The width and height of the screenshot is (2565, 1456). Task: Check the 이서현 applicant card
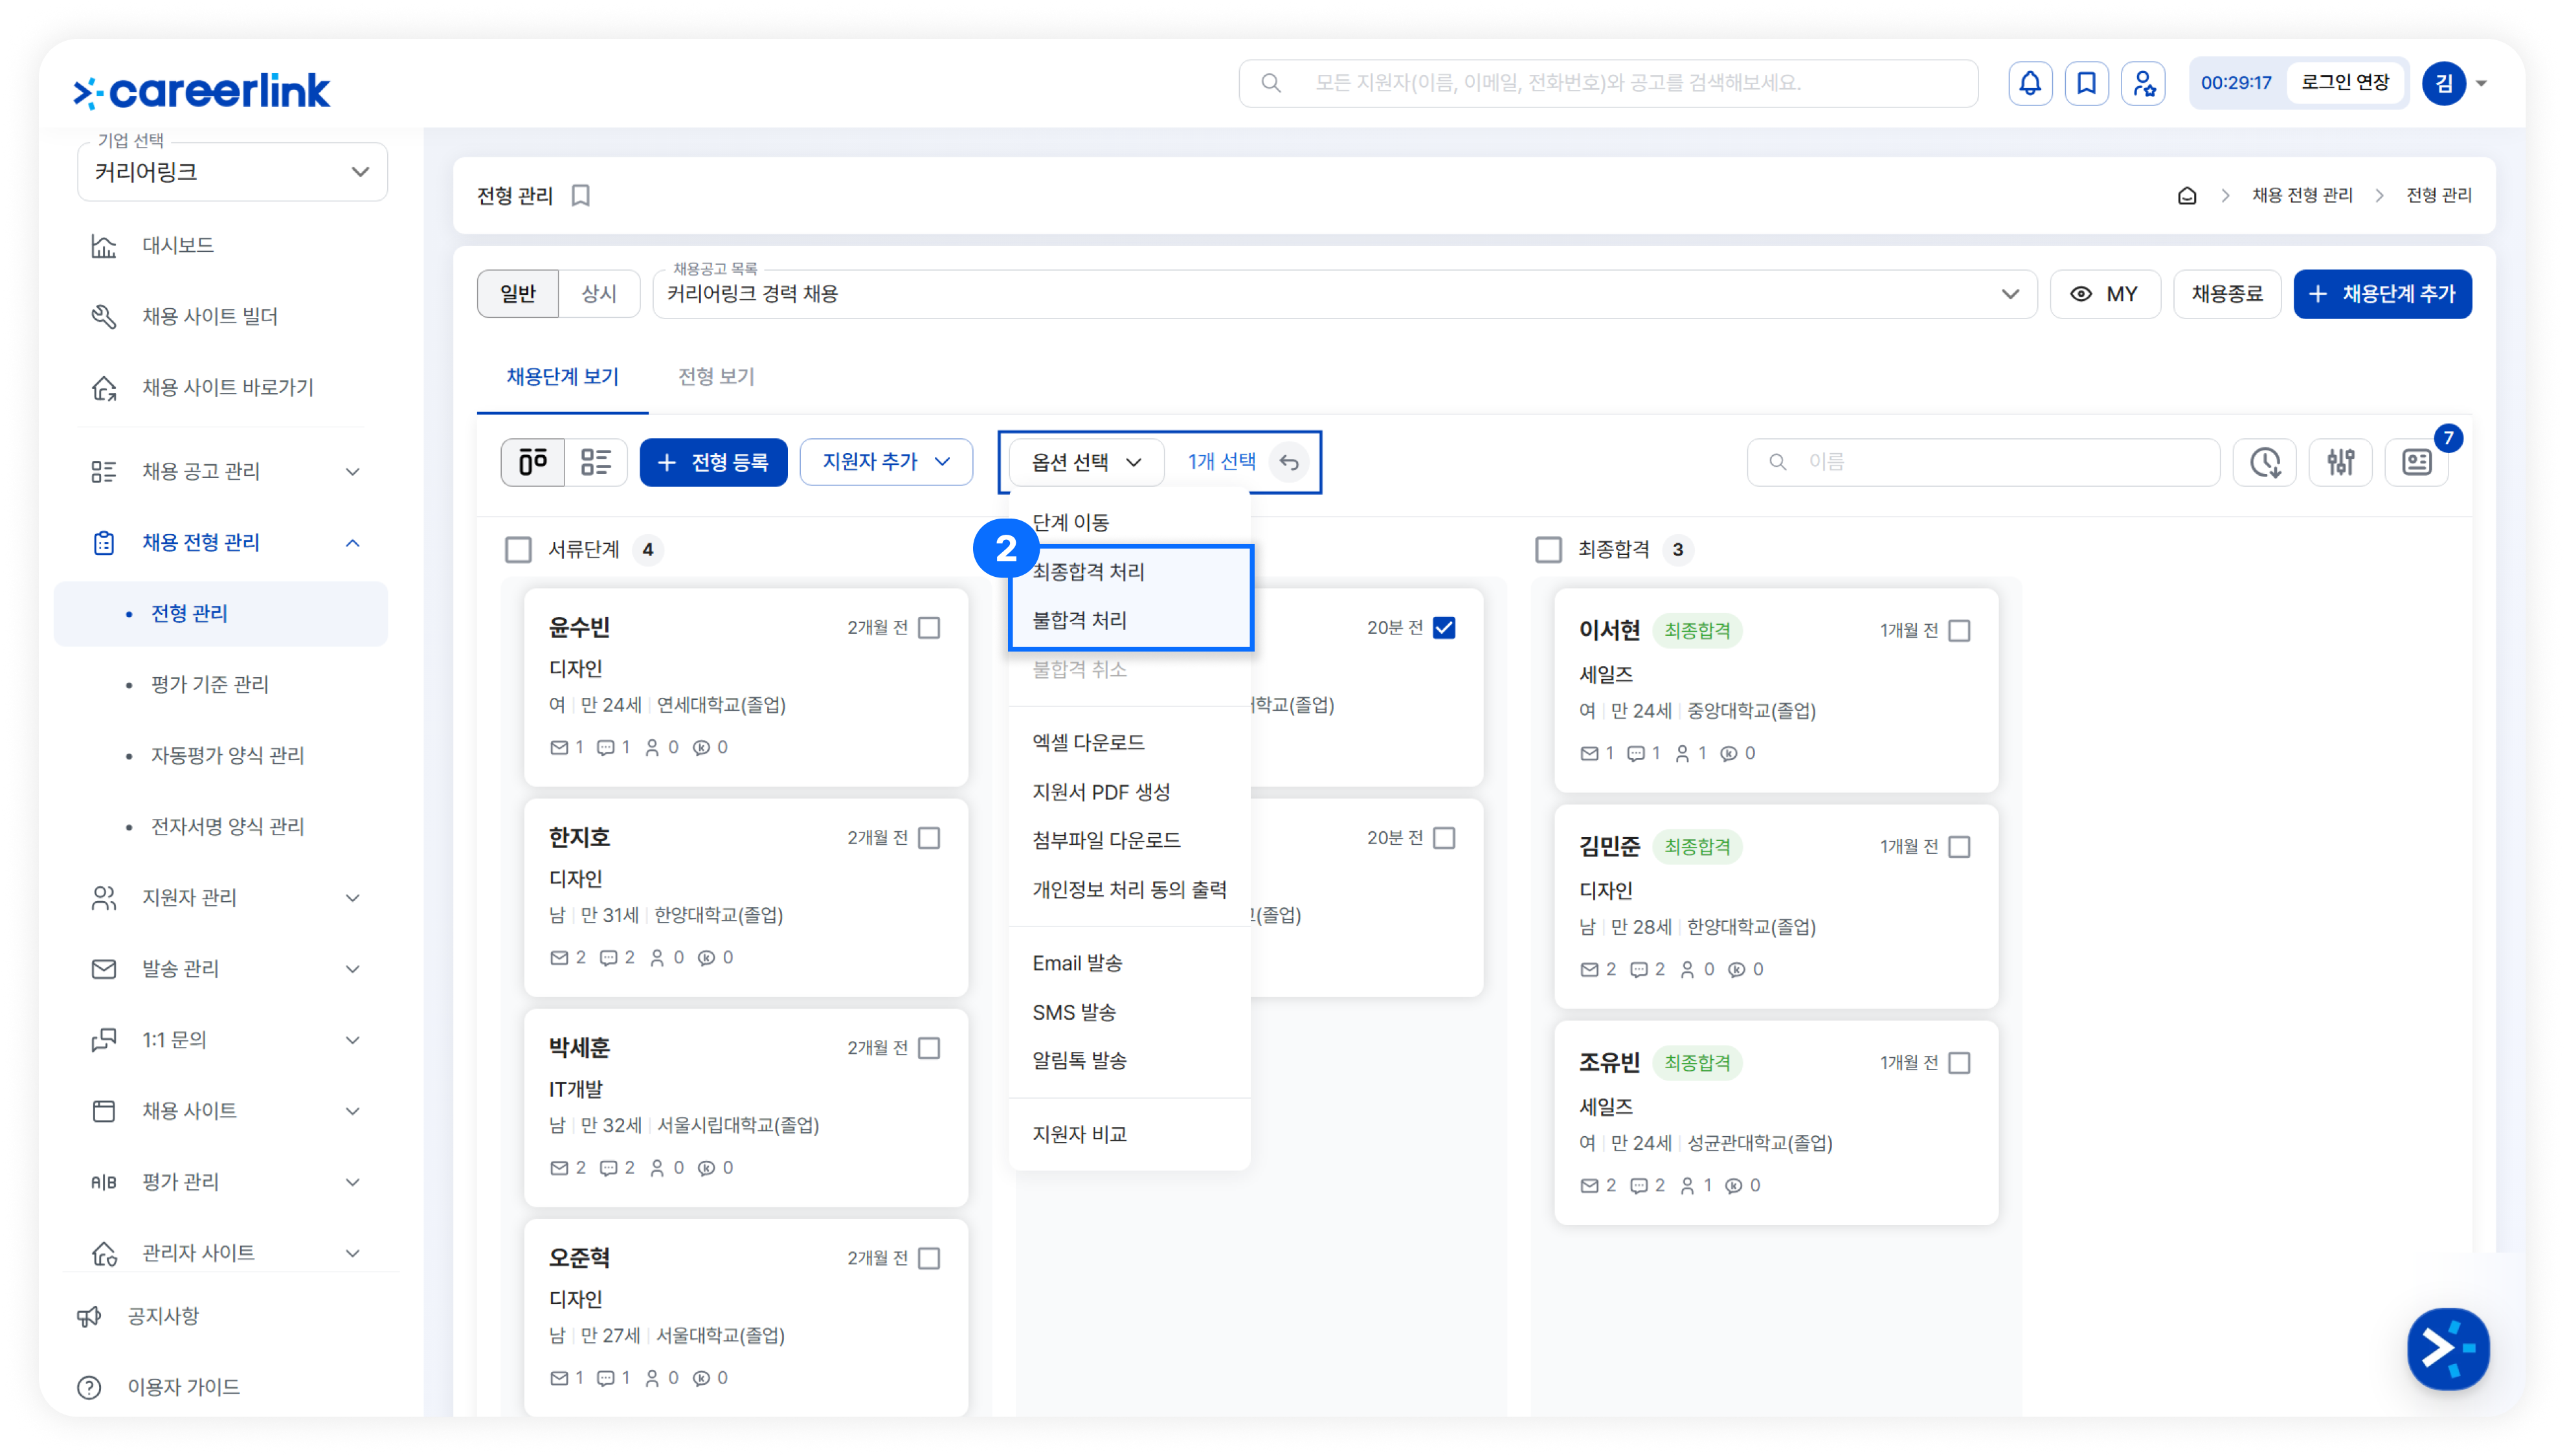point(1959,631)
